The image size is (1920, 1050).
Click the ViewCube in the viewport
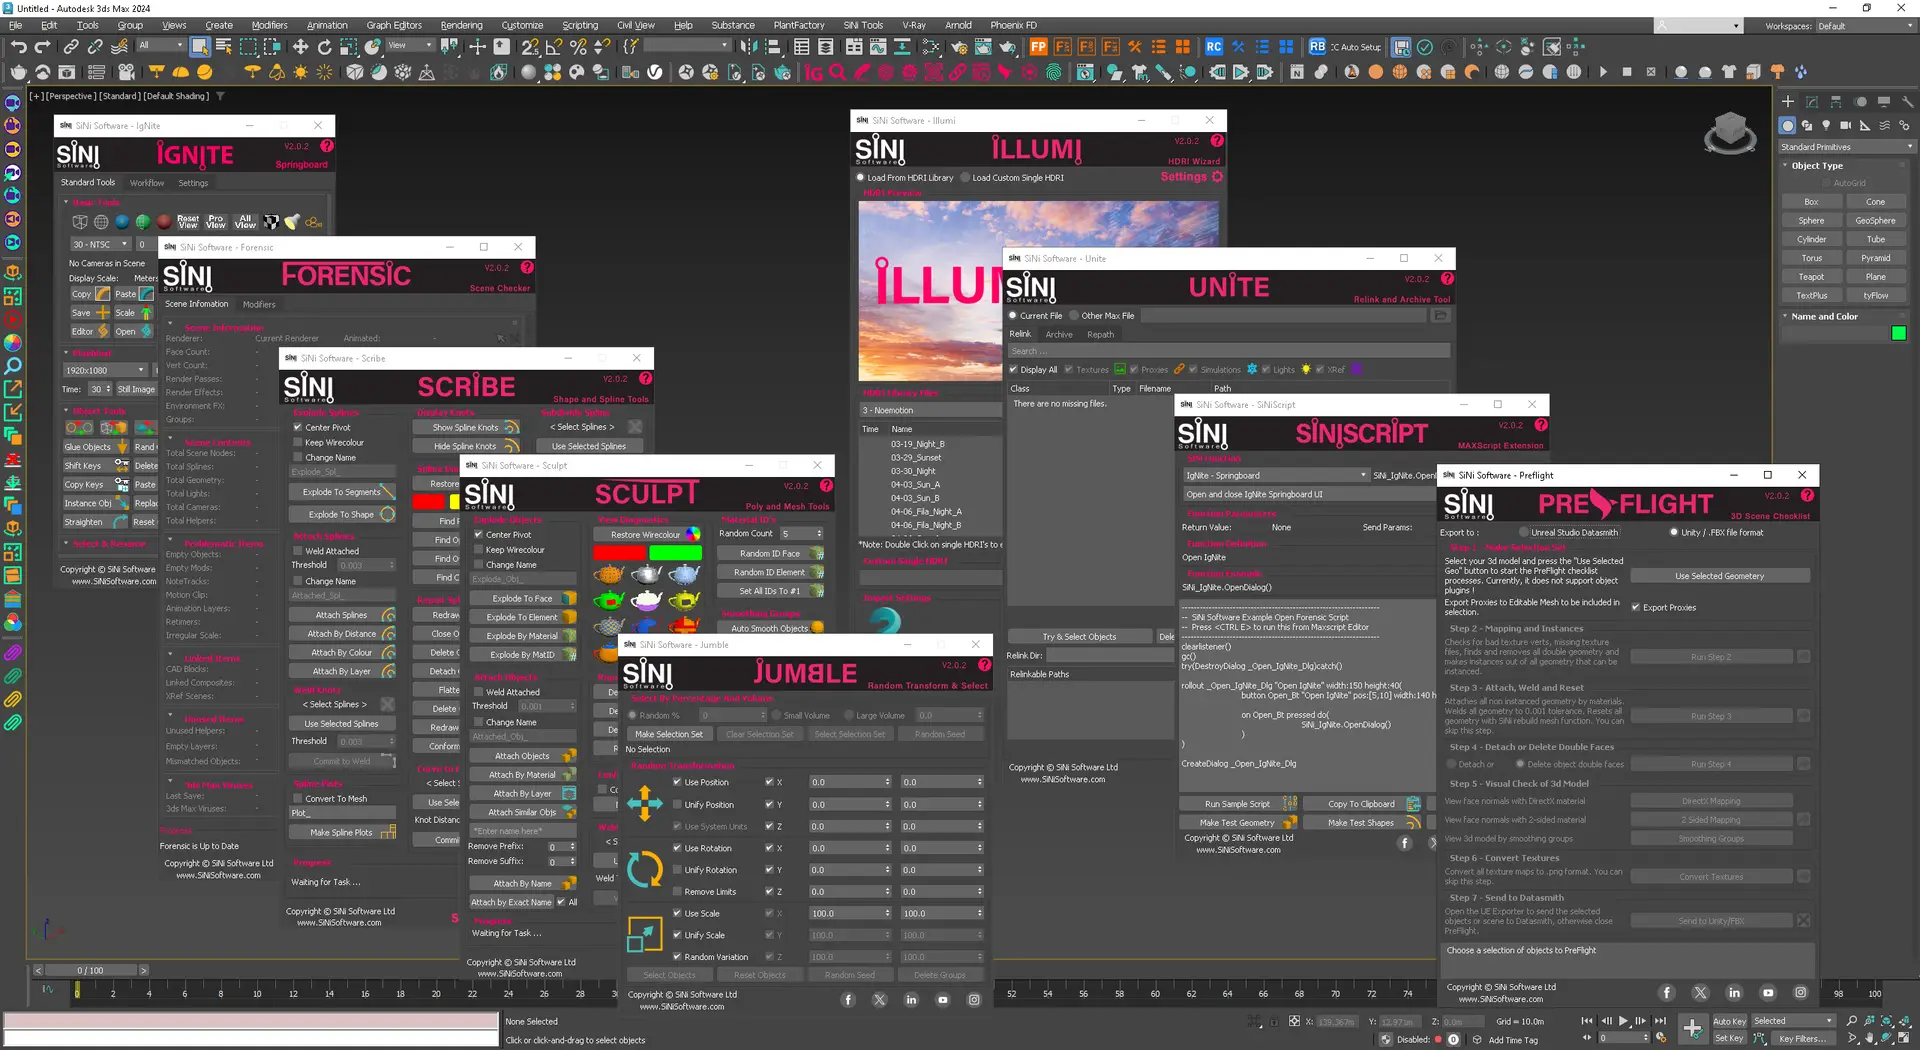(1730, 131)
